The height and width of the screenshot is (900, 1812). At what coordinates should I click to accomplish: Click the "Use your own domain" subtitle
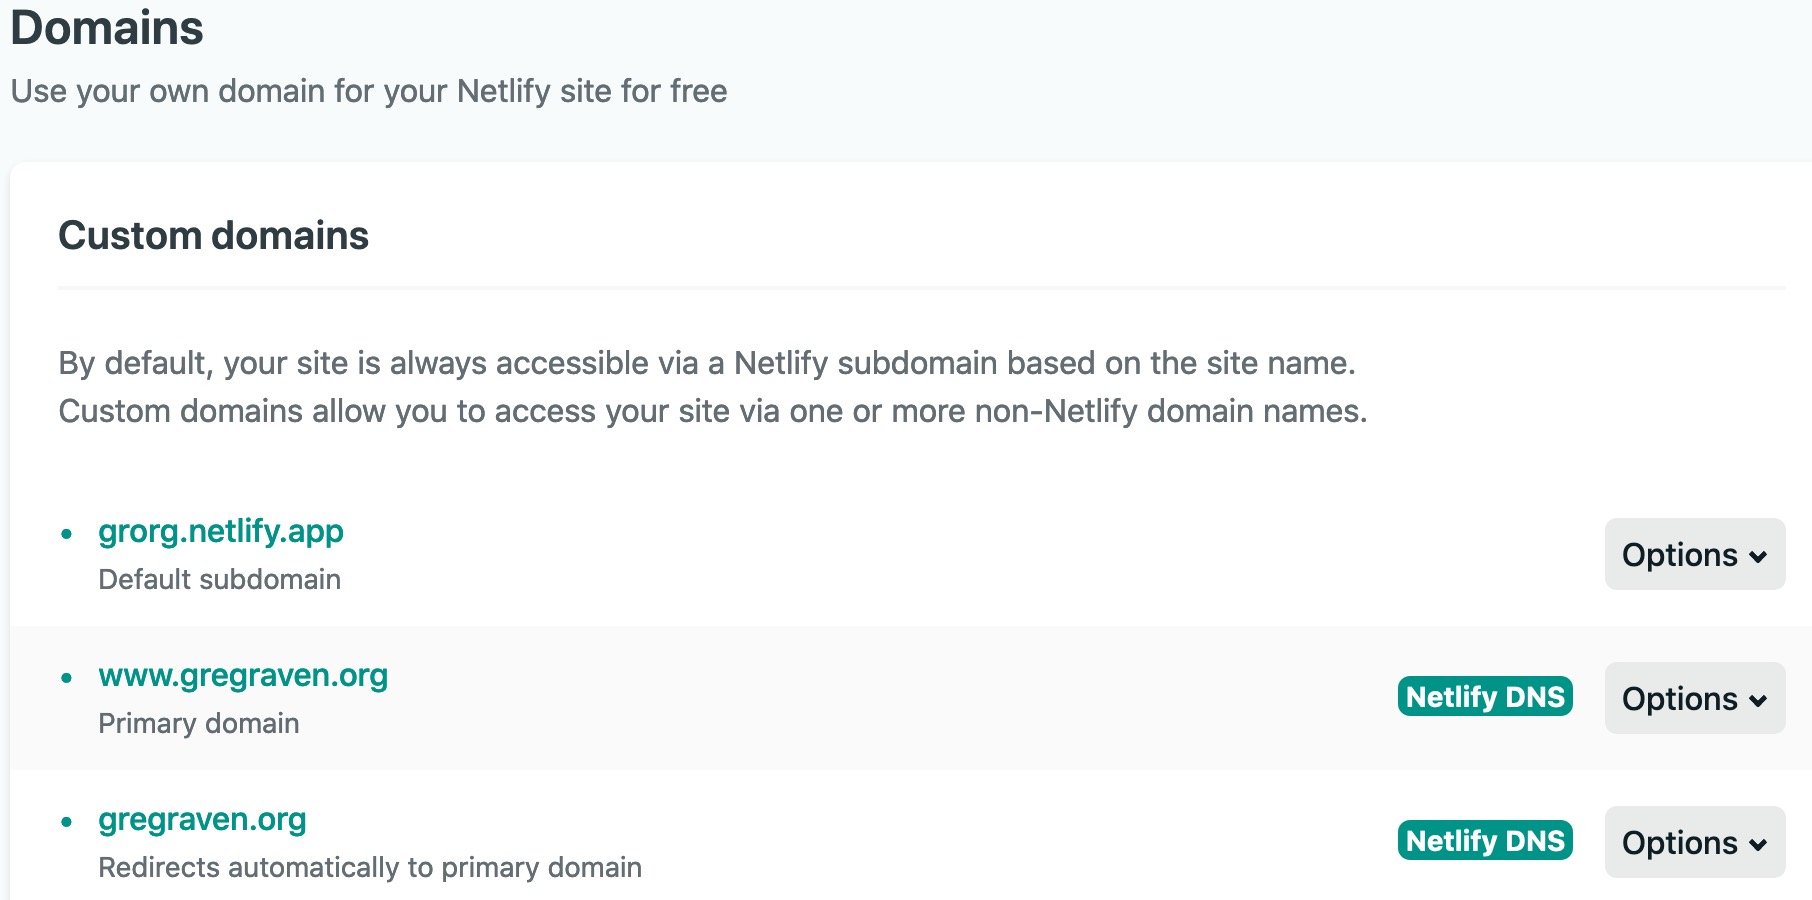tap(369, 91)
